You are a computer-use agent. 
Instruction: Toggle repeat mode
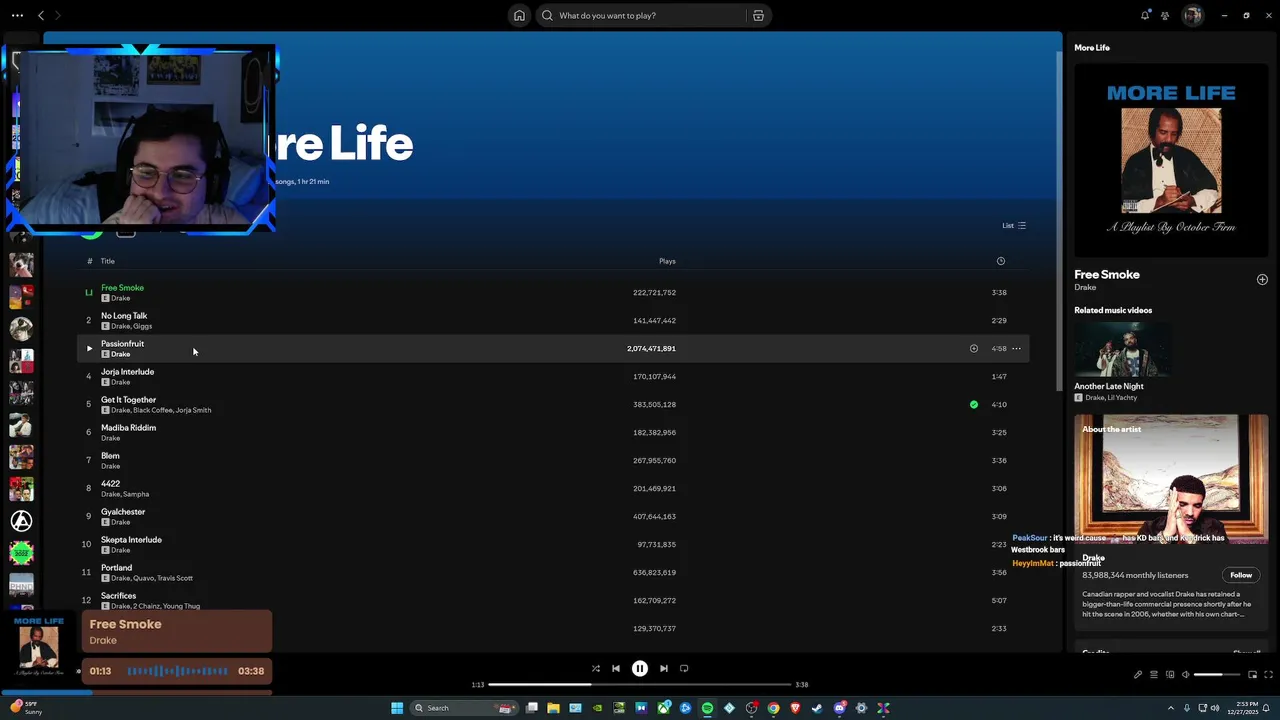(684, 668)
